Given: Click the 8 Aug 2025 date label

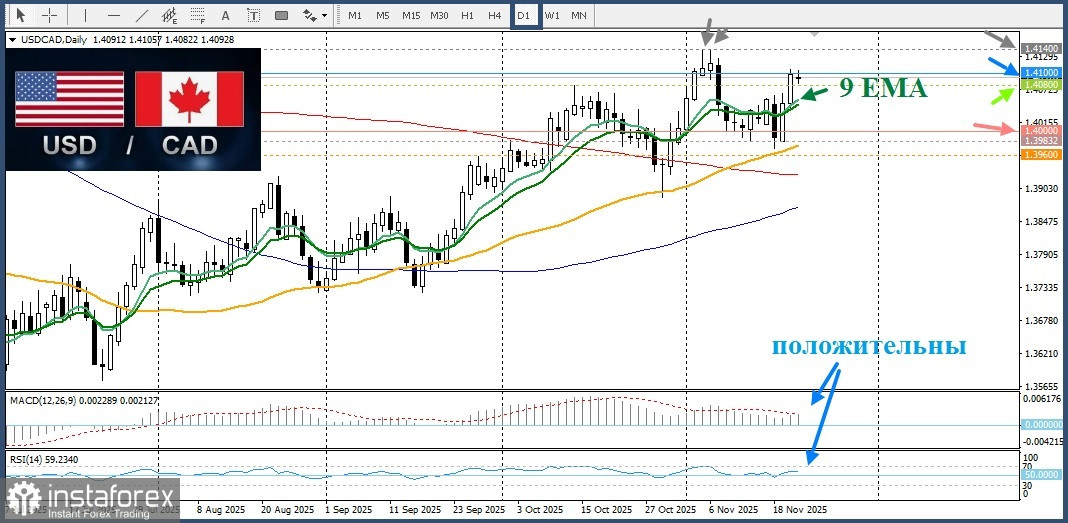Looking at the screenshot, I should (x=221, y=509).
